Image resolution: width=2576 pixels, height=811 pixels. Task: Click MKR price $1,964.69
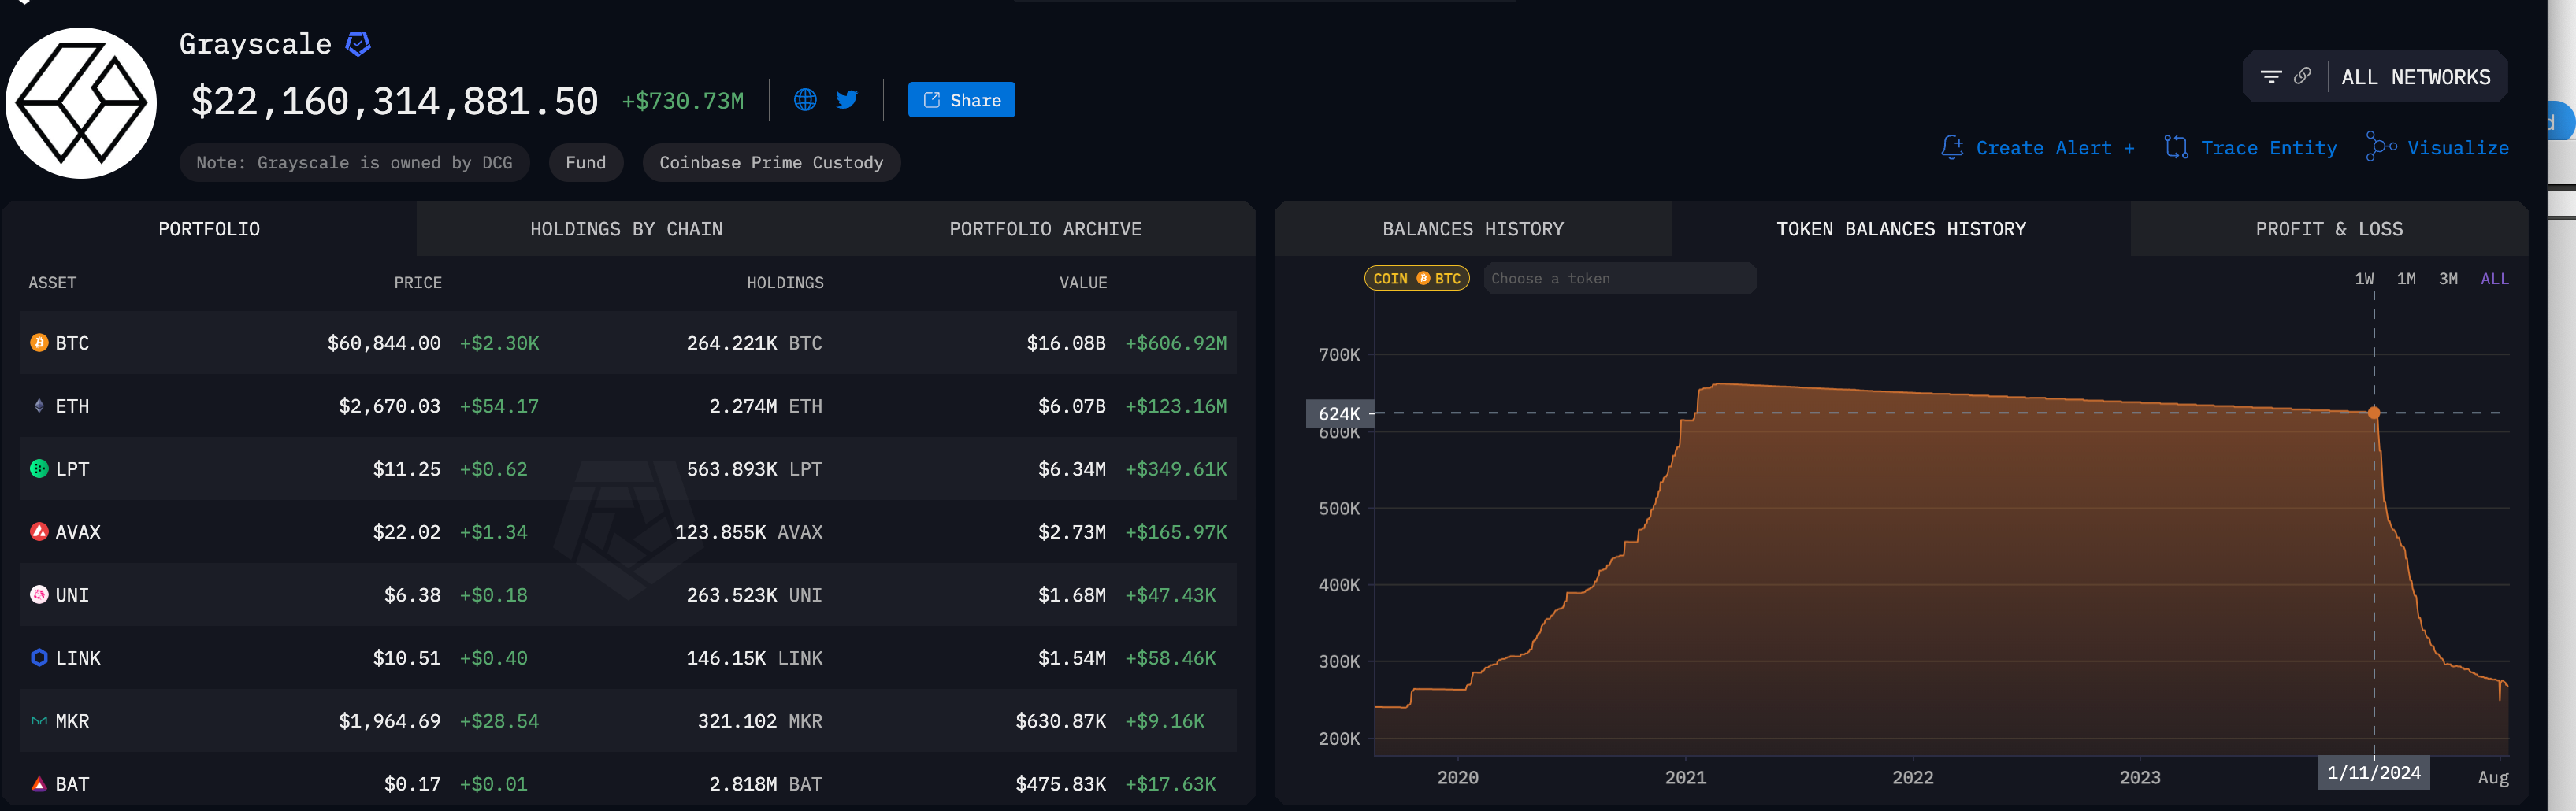[390, 721]
